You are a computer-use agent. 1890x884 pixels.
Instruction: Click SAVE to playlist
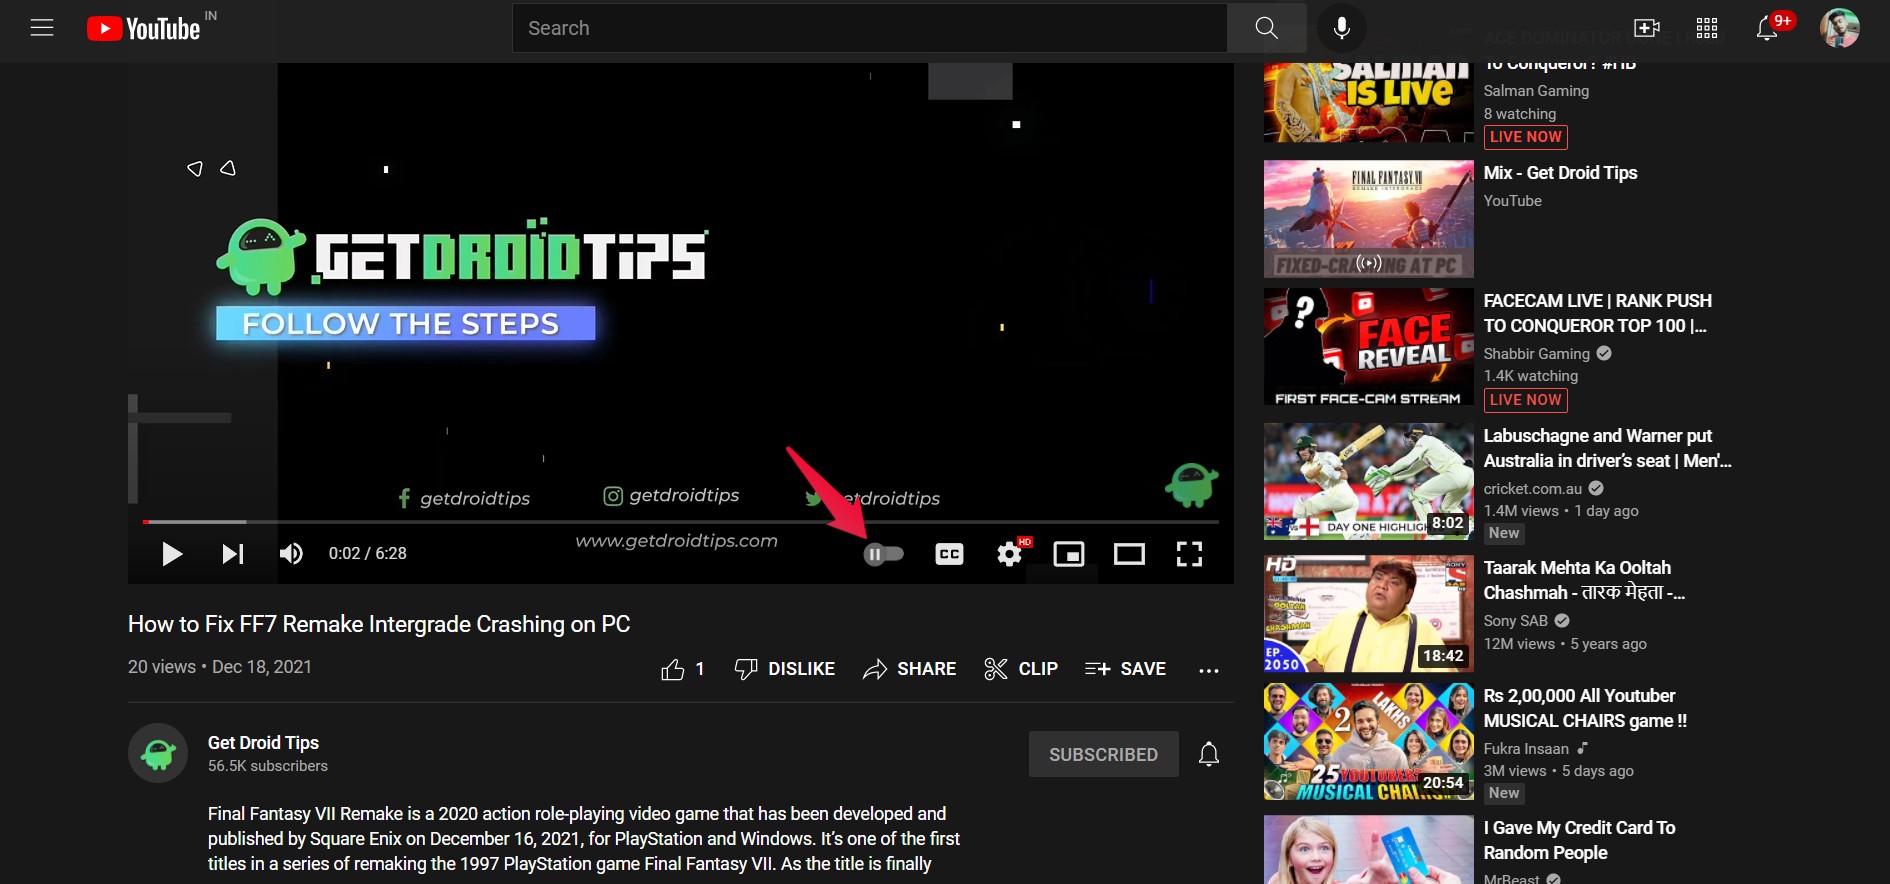coord(1125,669)
